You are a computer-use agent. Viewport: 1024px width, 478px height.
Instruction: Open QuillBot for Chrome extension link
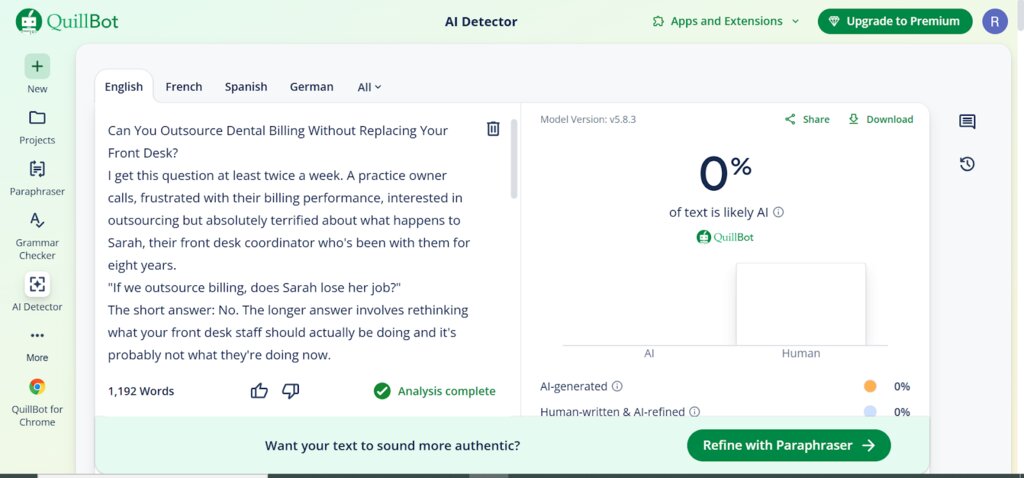(x=37, y=399)
